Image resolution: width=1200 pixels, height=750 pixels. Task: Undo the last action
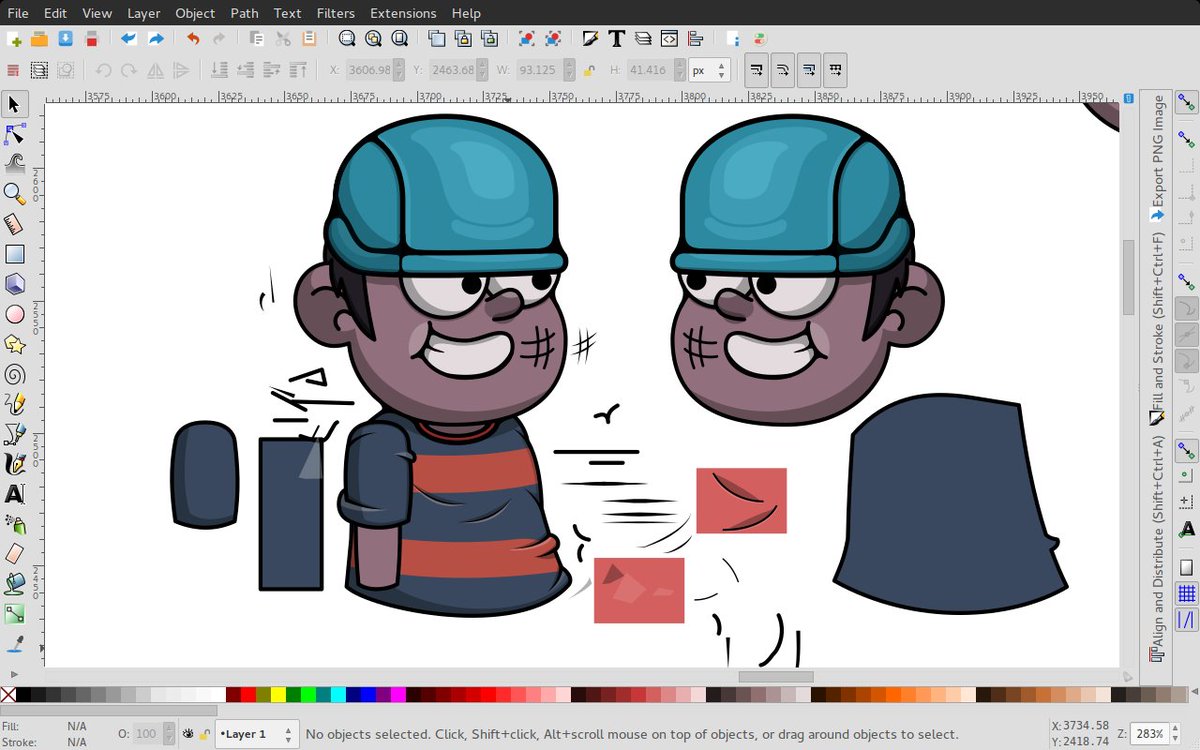pos(193,39)
